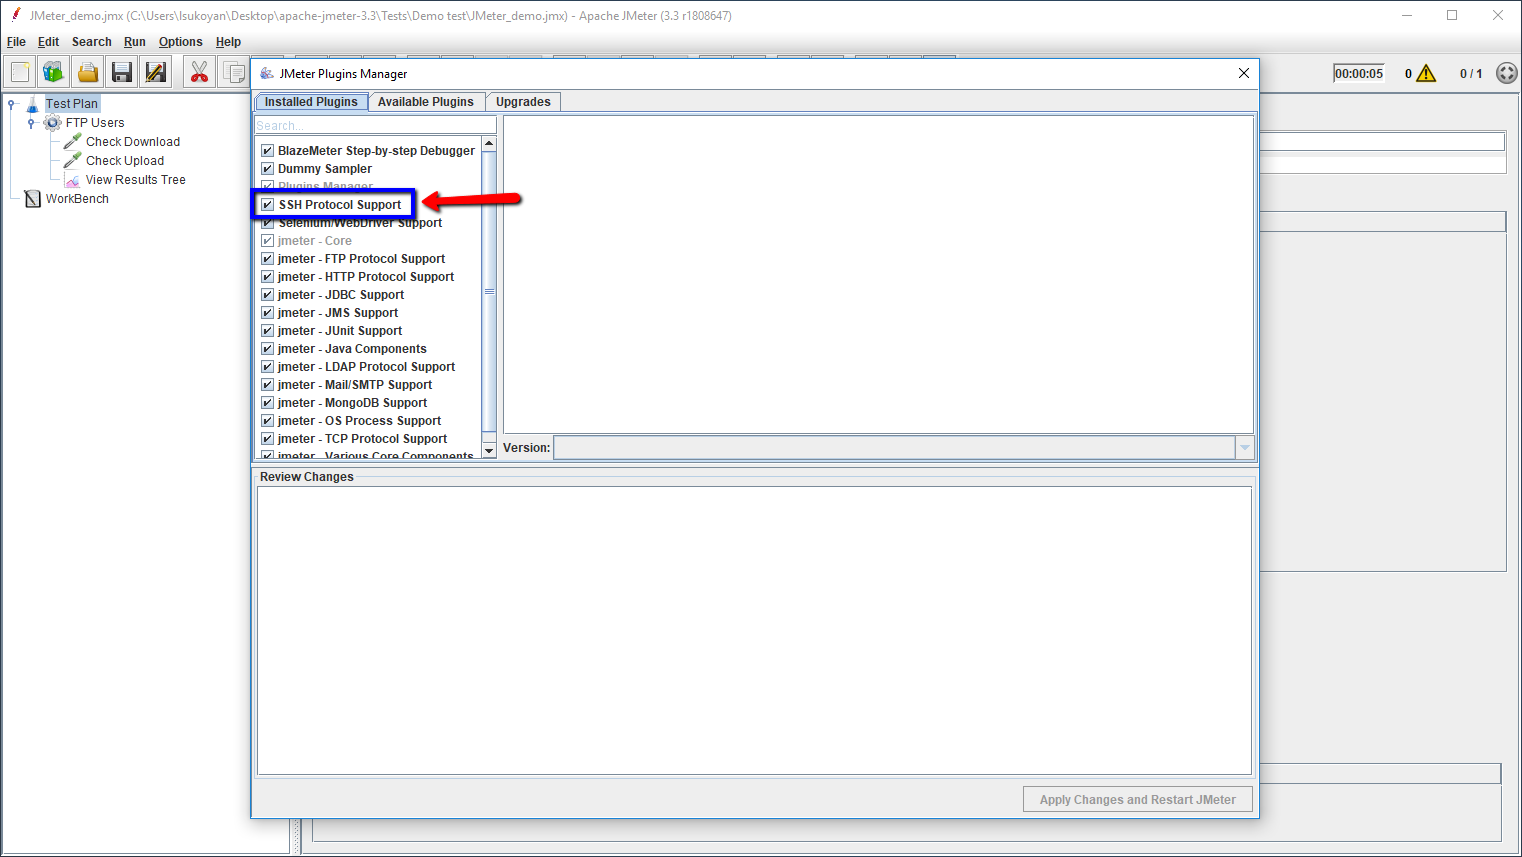Select the WorkBench tree item
This screenshot has height=857, width=1522.
(x=77, y=199)
